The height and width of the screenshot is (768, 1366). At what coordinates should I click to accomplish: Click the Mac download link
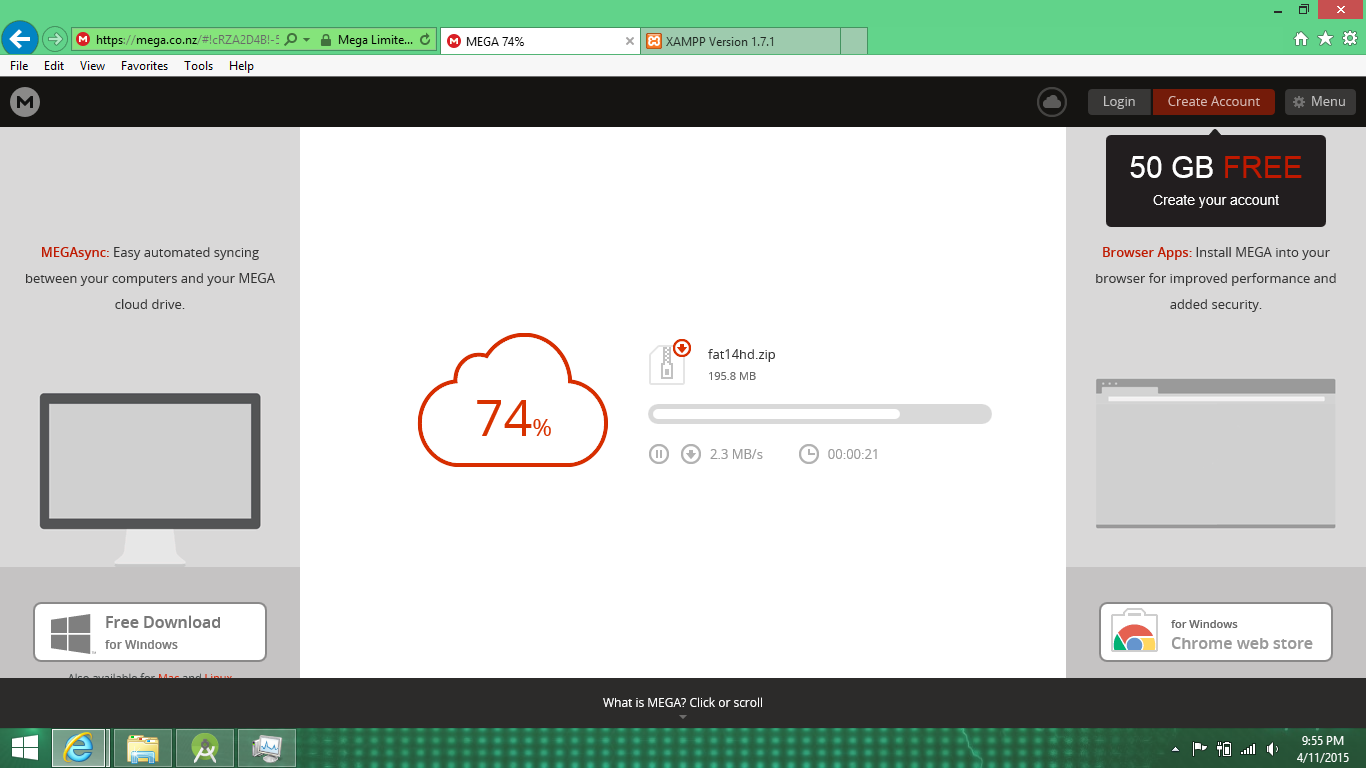coord(168,677)
